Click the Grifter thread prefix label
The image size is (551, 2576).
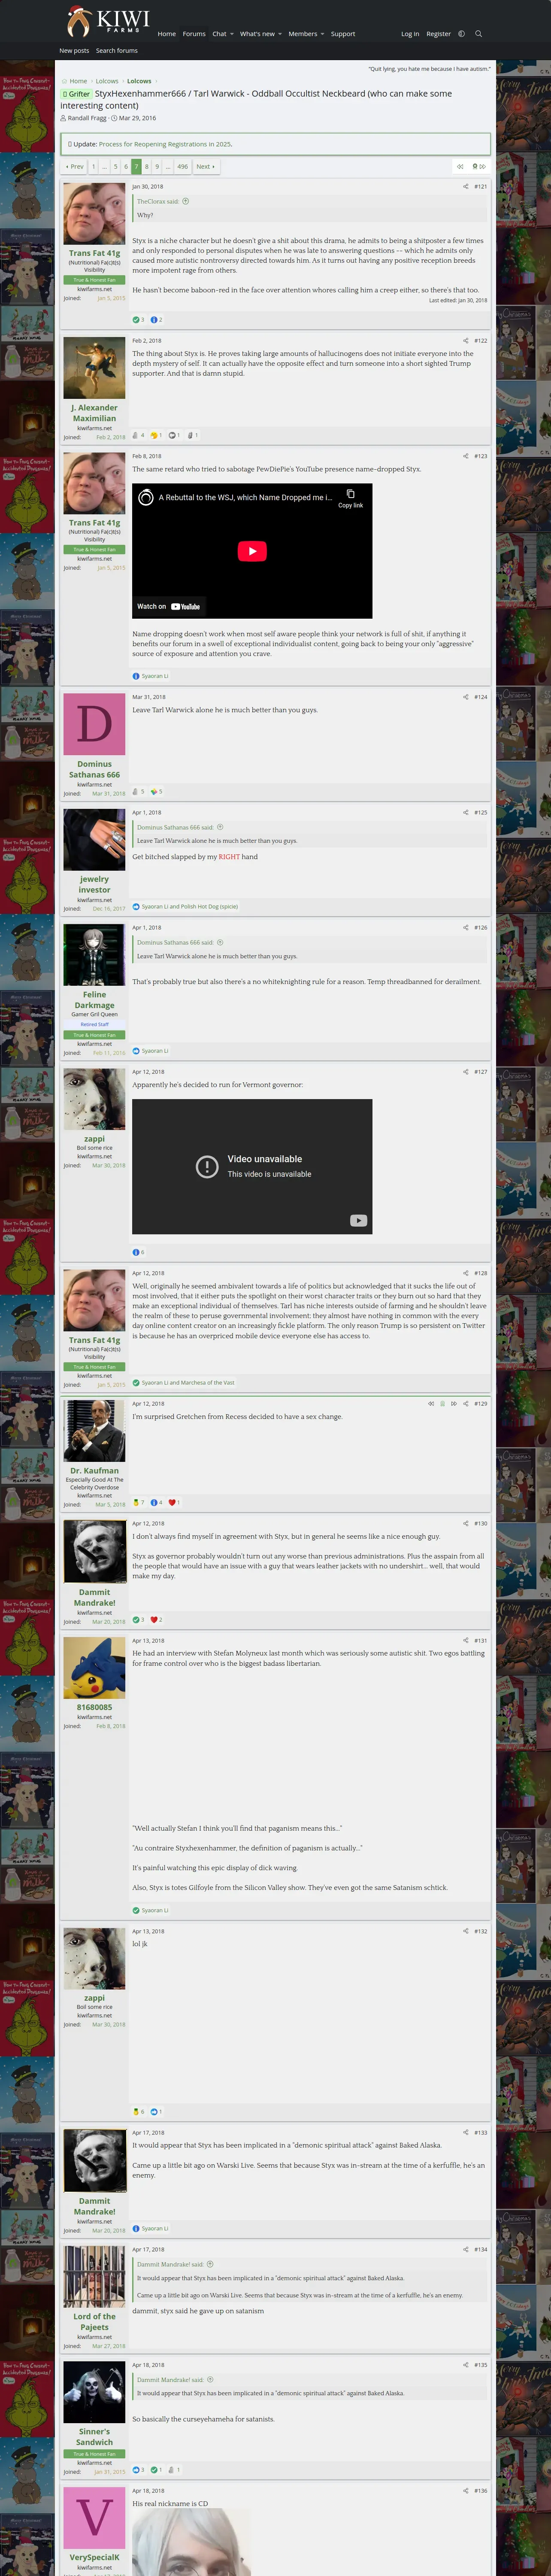coord(76,94)
